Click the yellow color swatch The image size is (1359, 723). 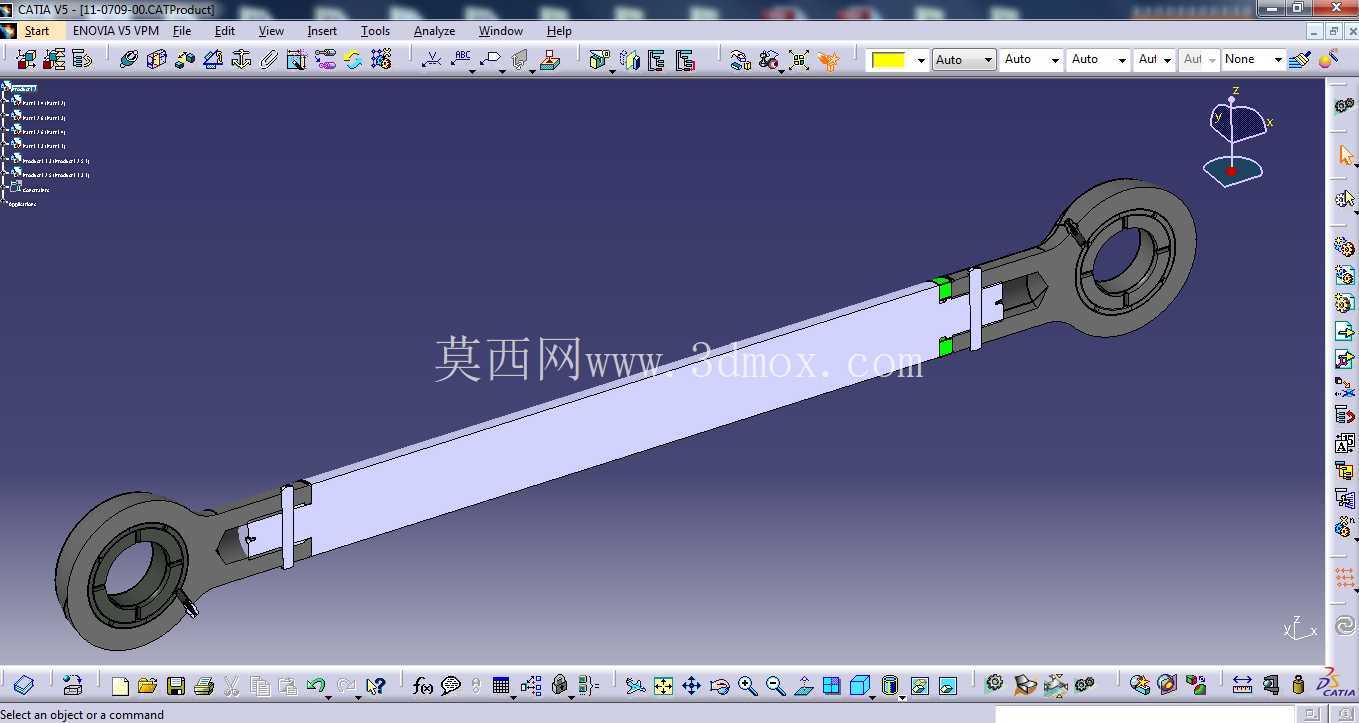tap(888, 60)
